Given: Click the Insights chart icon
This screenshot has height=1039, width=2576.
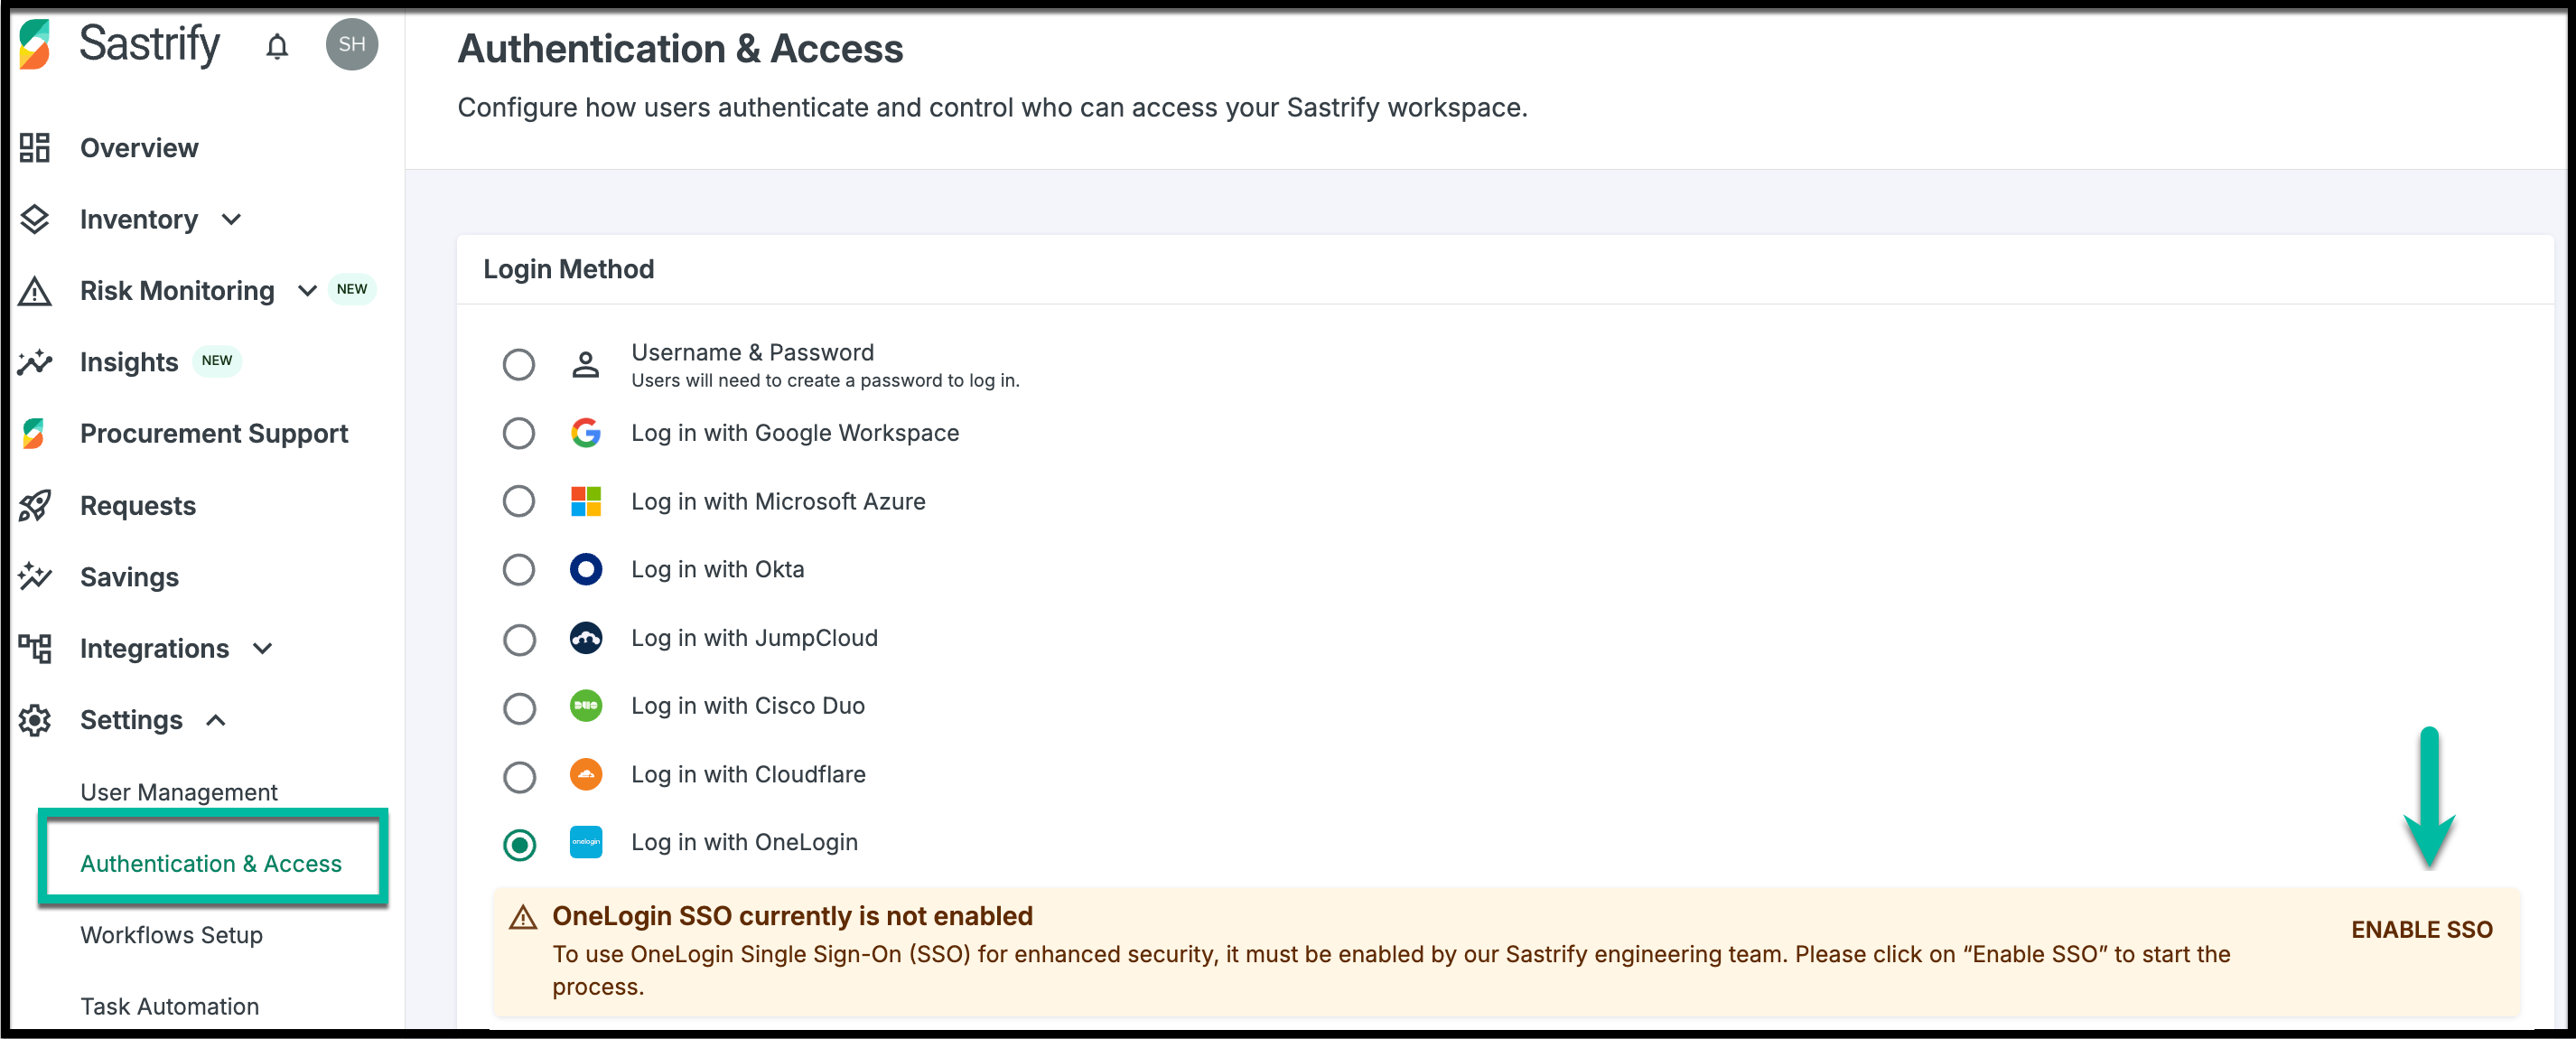Looking at the screenshot, I should point(35,362).
